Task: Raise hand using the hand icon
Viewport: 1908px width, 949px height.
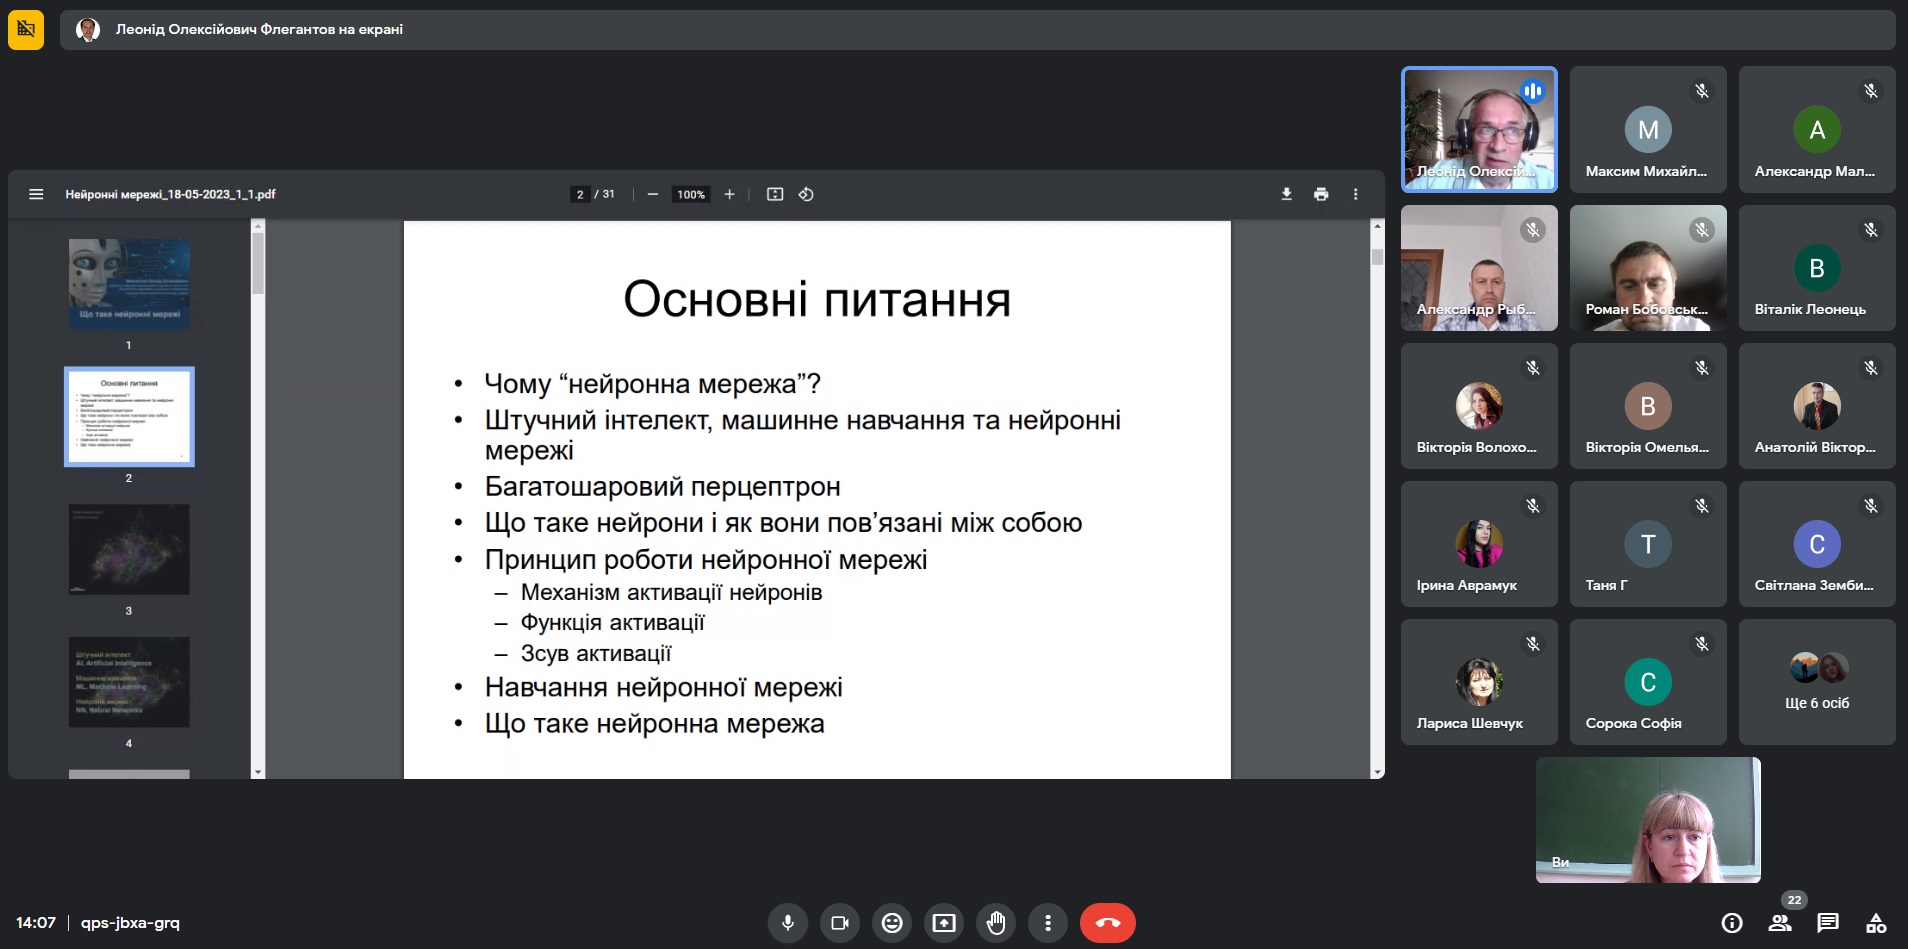Action: point(996,923)
